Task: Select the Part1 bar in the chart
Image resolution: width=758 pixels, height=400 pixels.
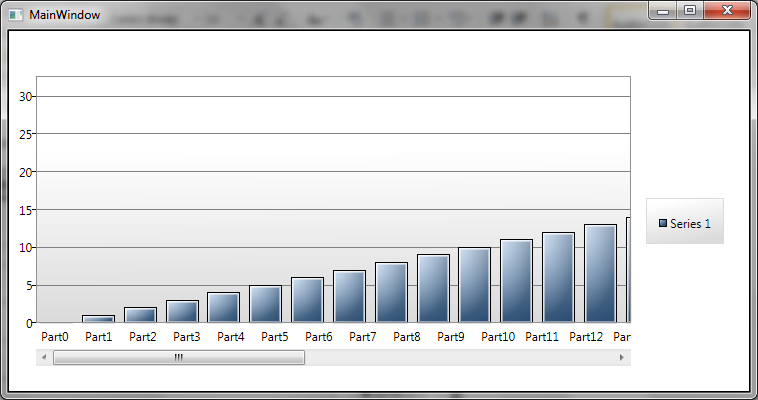Action: pos(98,319)
